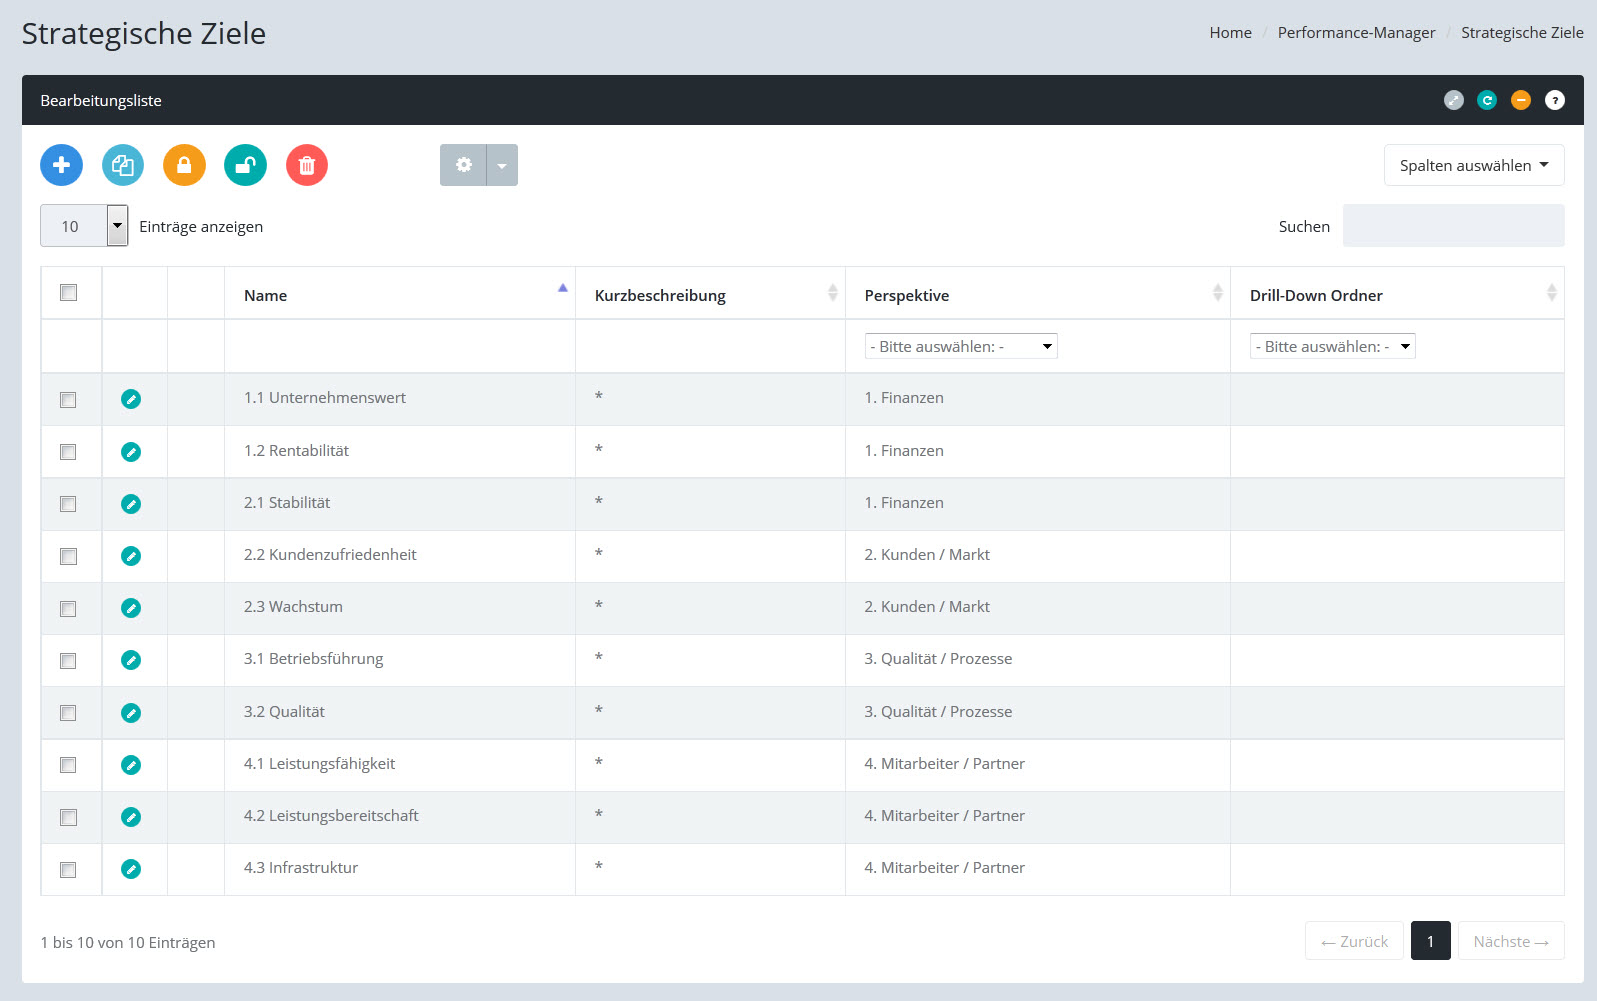Select the 4.3 Infrastruktur row checkbox
Image resolution: width=1597 pixels, height=1001 pixels.
(x=68, y=870)
